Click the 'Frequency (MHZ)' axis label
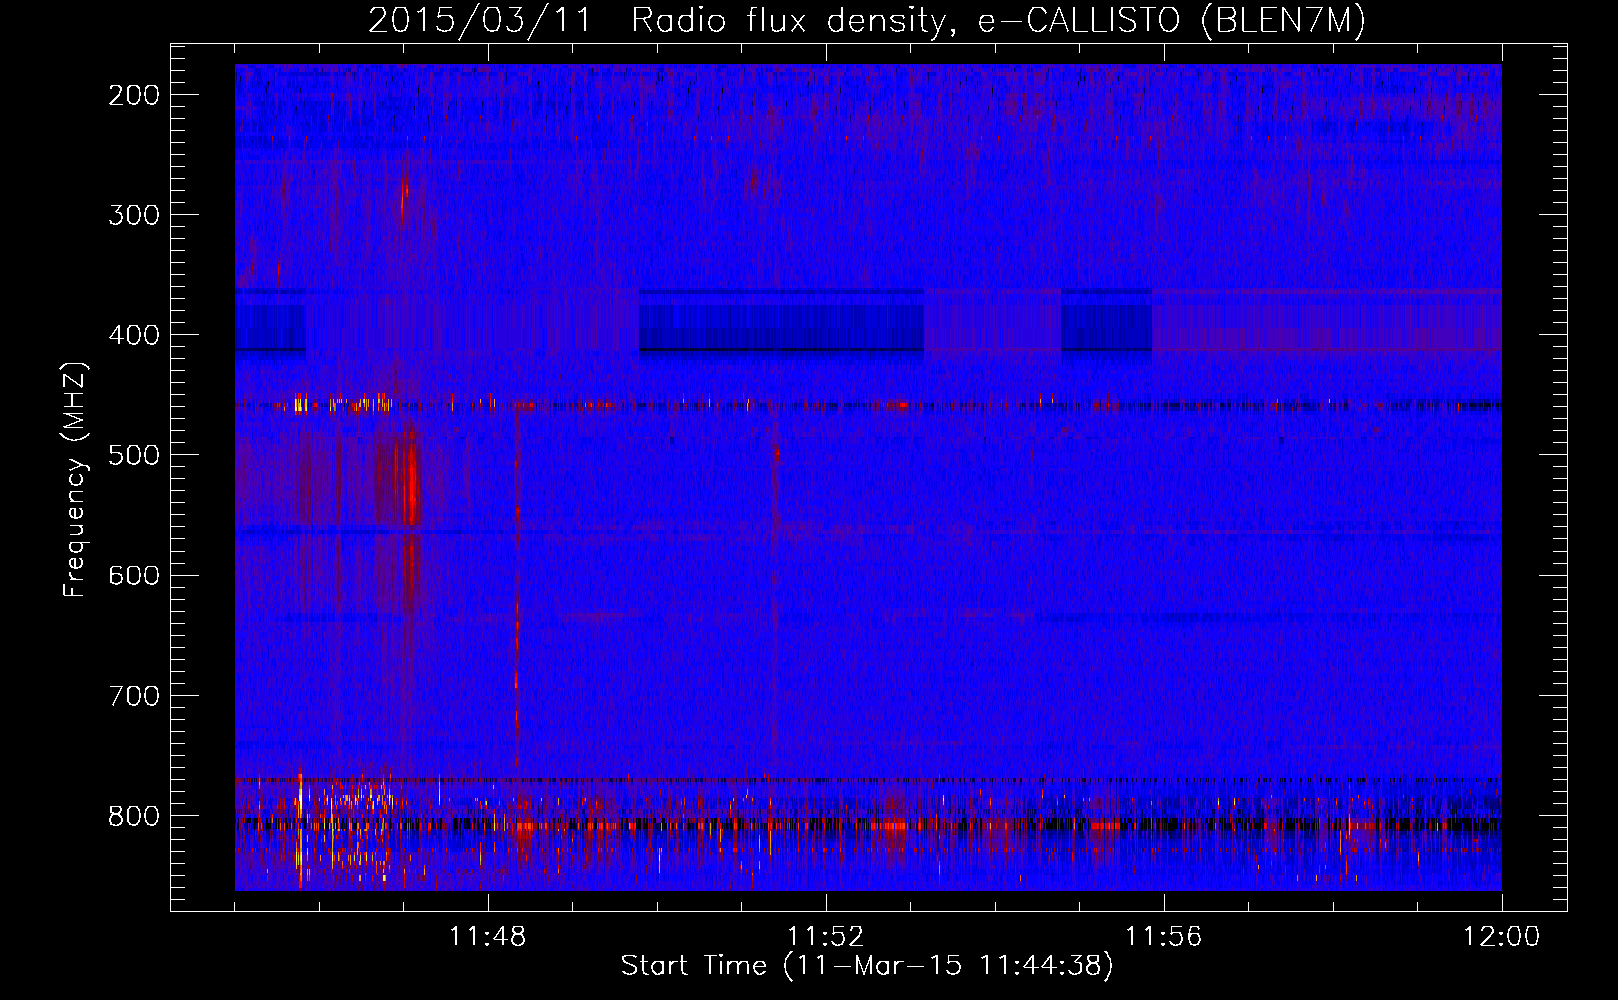The width and height of the screenshot is (1618, 1000). 75,479
